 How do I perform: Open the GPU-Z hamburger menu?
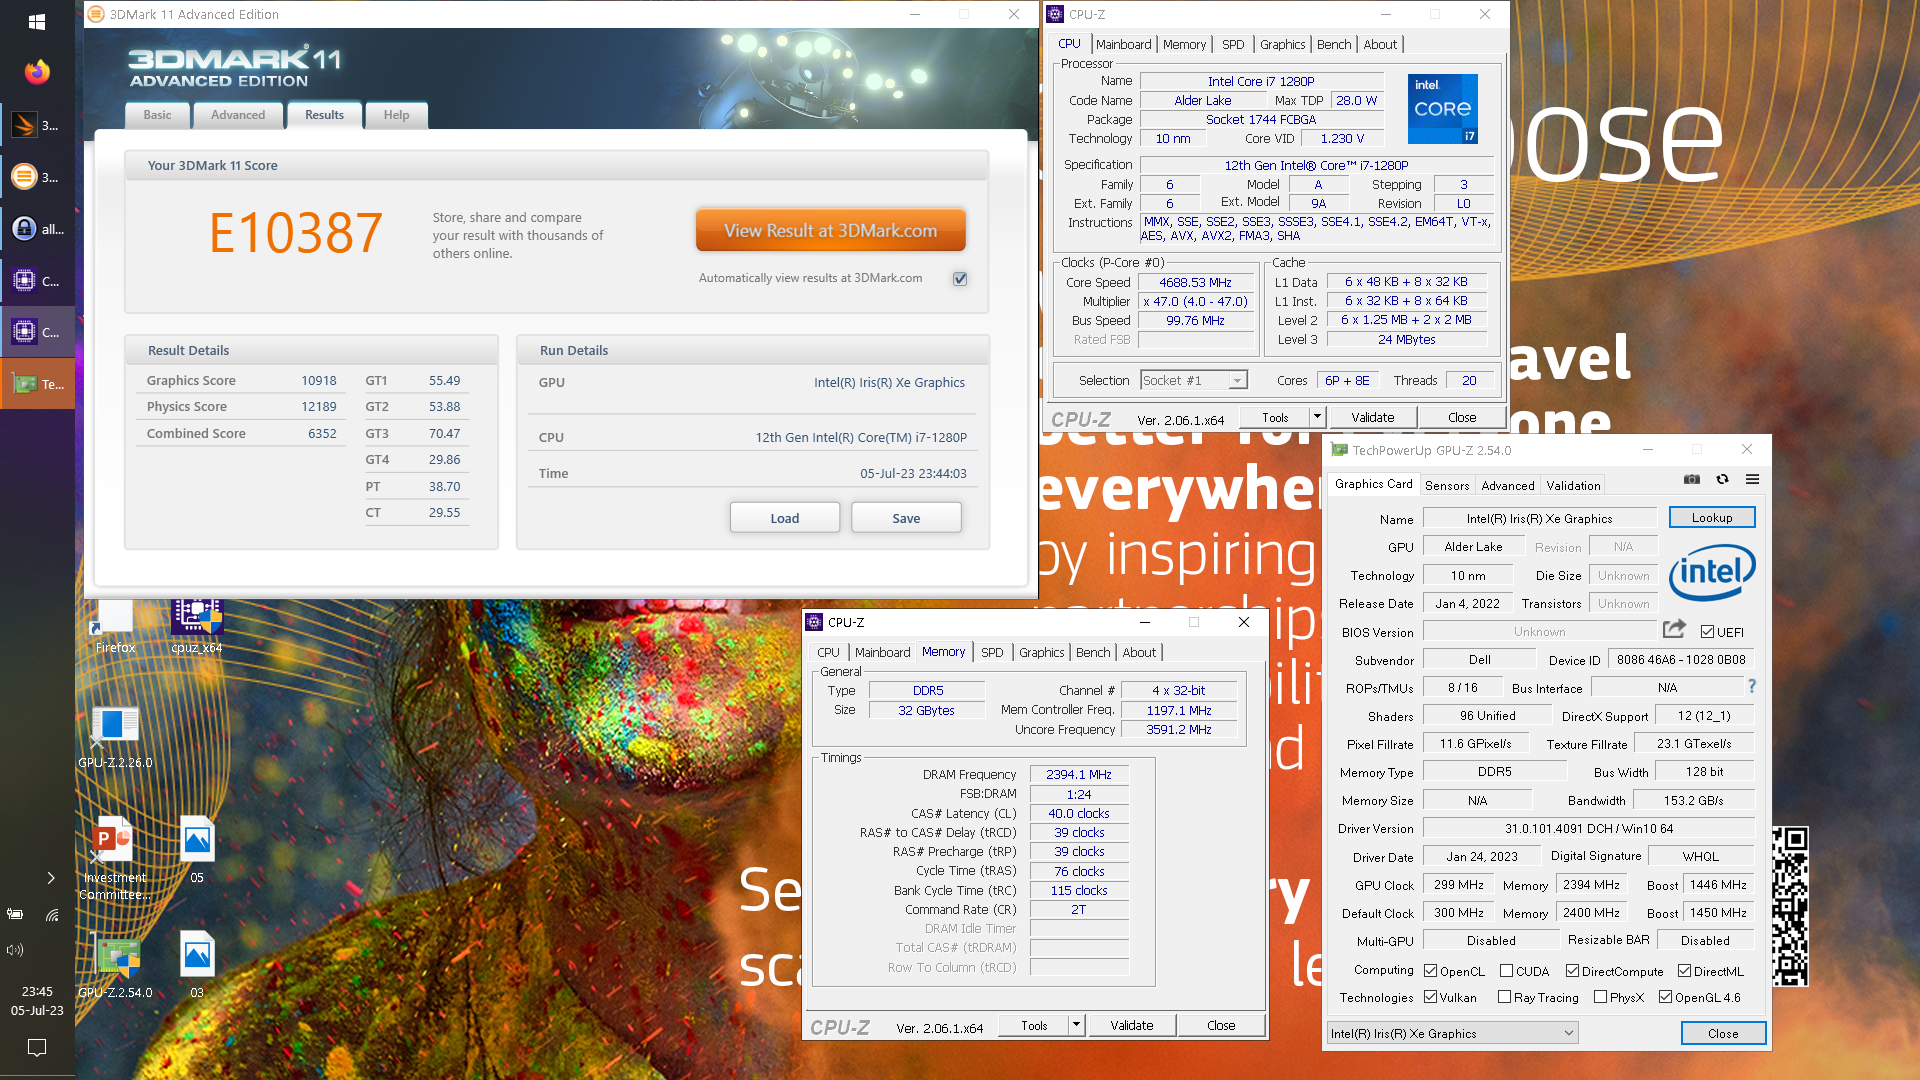coord(1752,479)
